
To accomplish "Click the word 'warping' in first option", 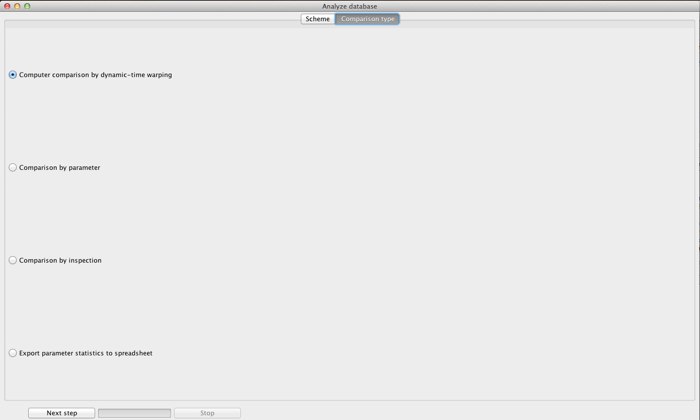I will point(159,75).
